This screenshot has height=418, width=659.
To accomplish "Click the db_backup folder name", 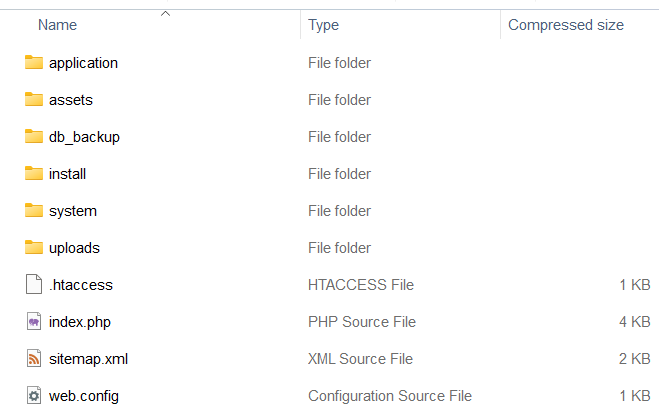I will click(x=84, y=137).
